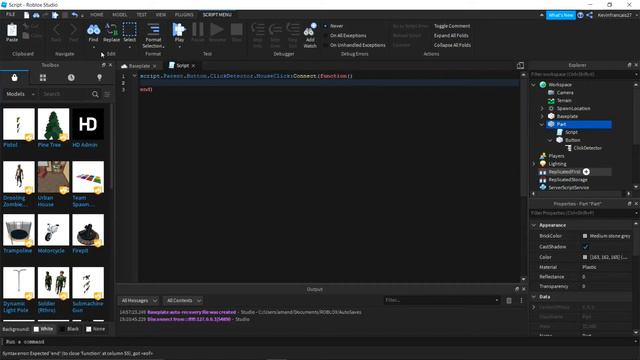Viewport: 640px width, 360px height.
Task: Open the PLUGINS ribbon tab
Action: tap(184, 15)
